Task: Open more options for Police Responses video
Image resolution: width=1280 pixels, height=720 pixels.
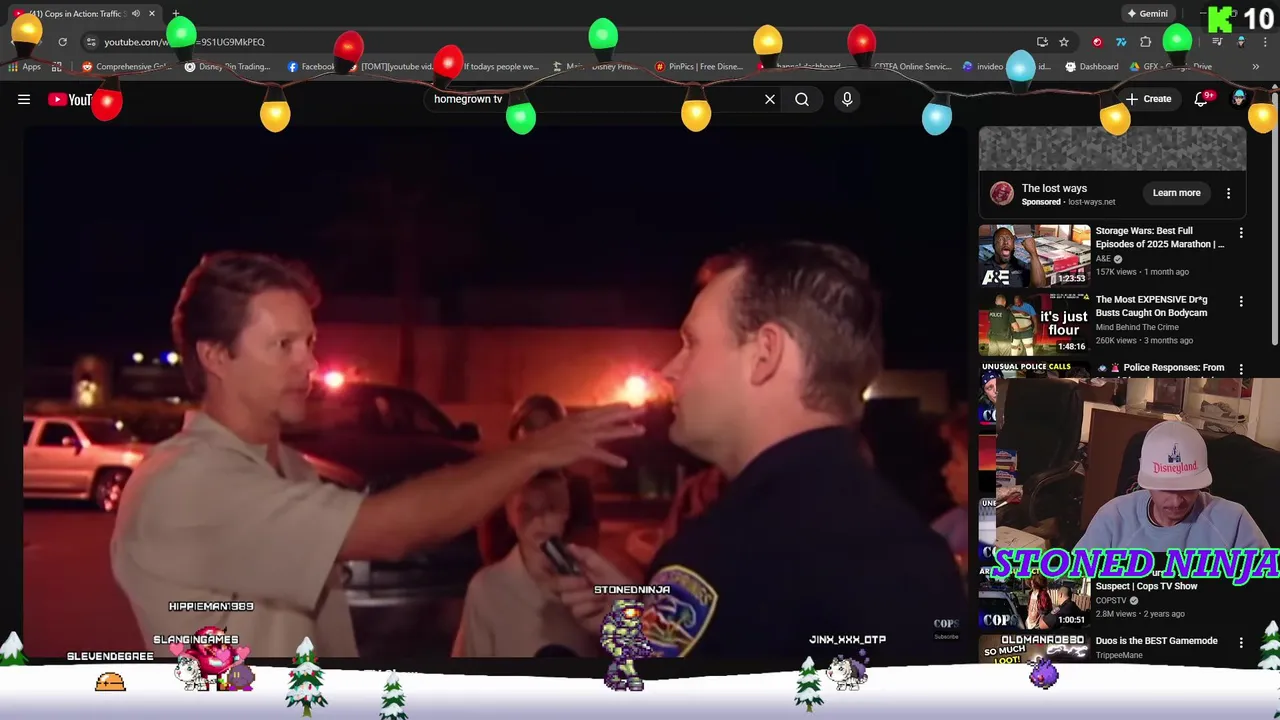Action: pos(1241,369)
